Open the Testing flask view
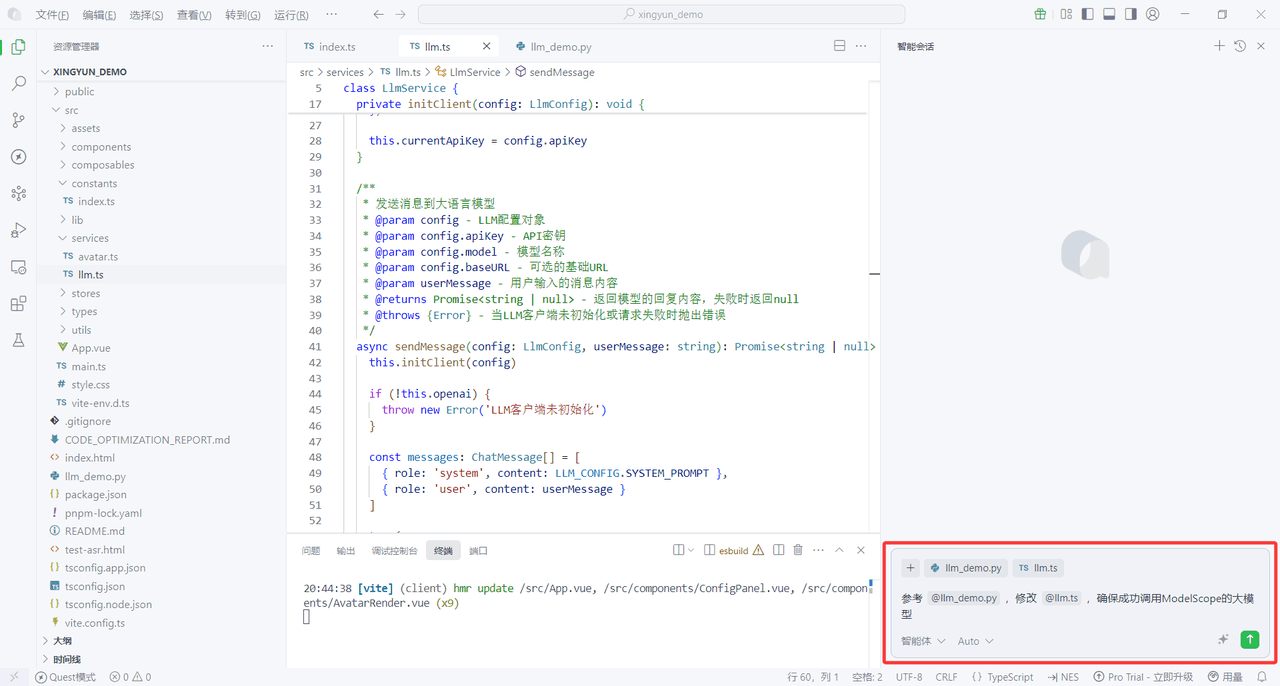 coord(18,340)
